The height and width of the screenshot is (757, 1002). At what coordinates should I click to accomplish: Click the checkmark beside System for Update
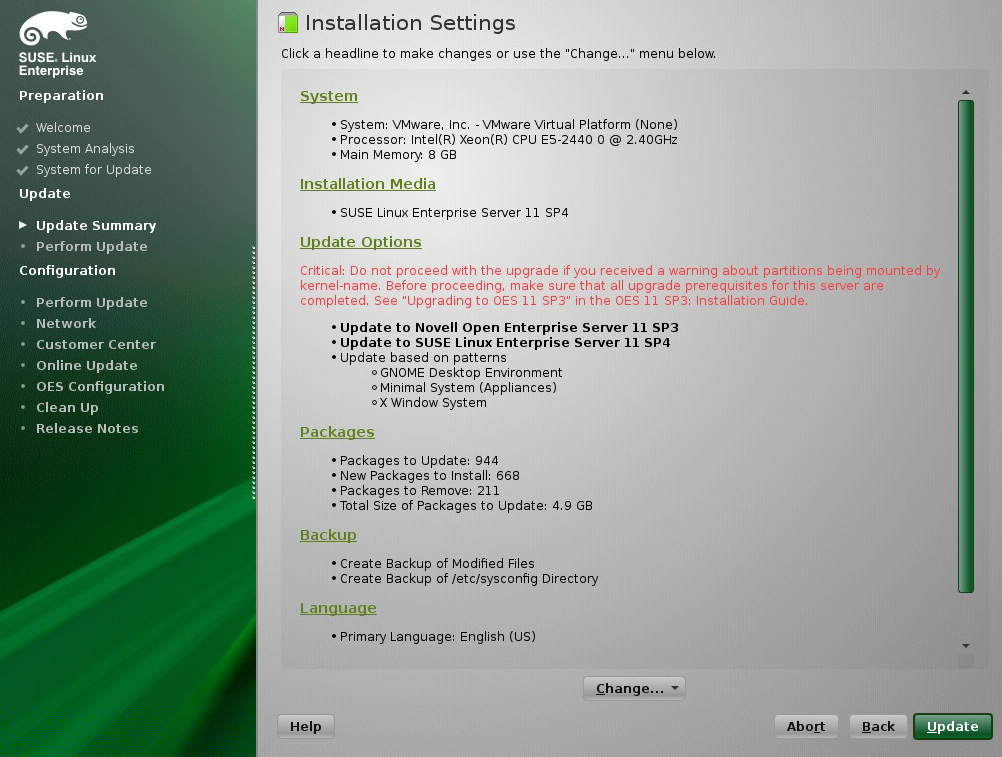tap(22, 171)
